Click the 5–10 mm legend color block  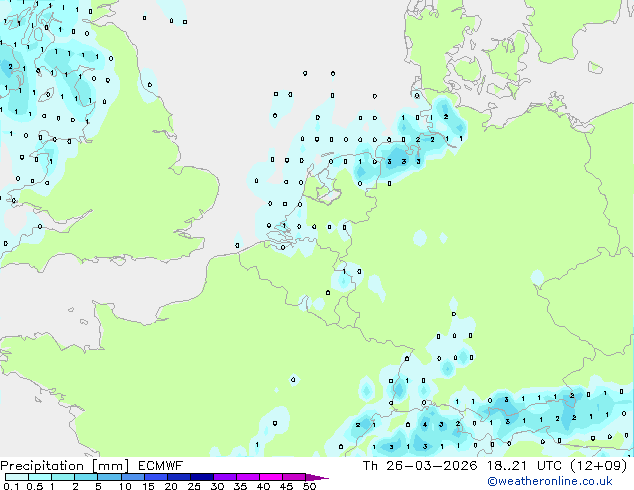109,477
